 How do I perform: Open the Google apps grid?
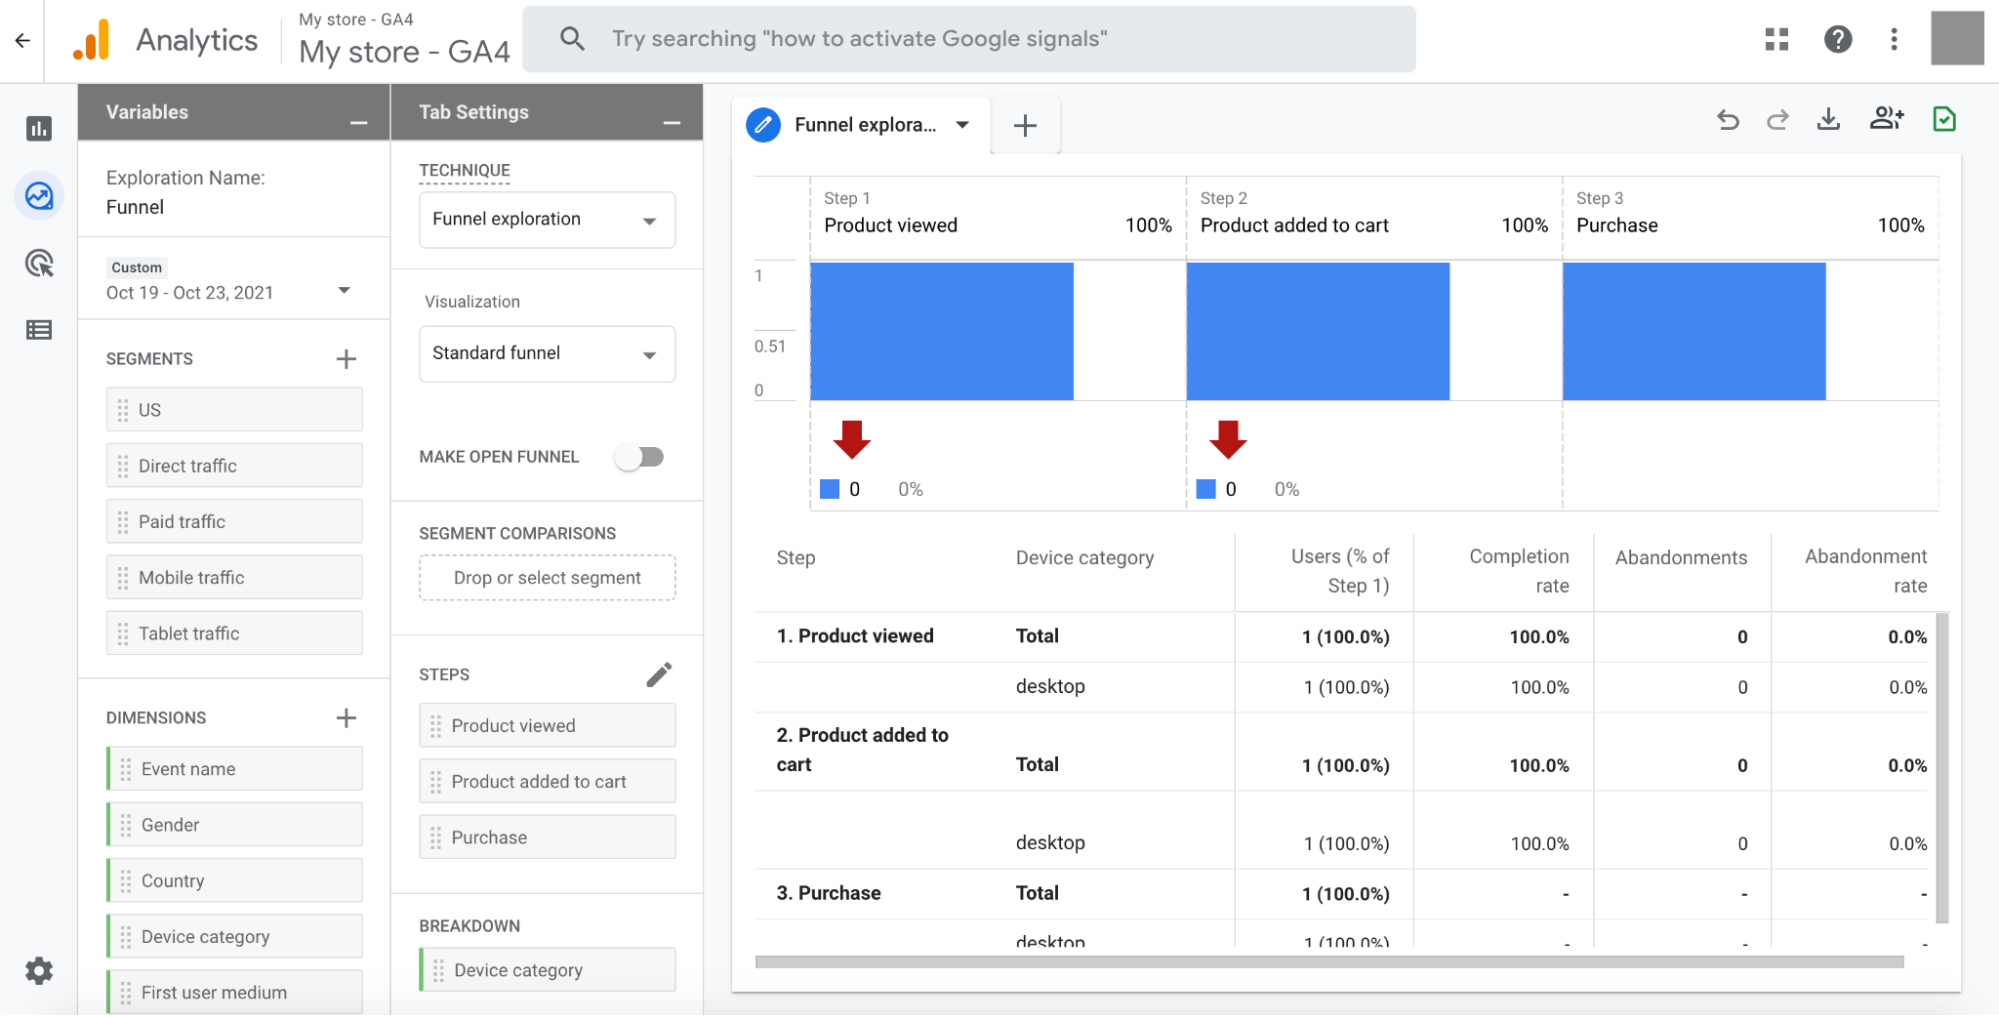pos(1776,39)
